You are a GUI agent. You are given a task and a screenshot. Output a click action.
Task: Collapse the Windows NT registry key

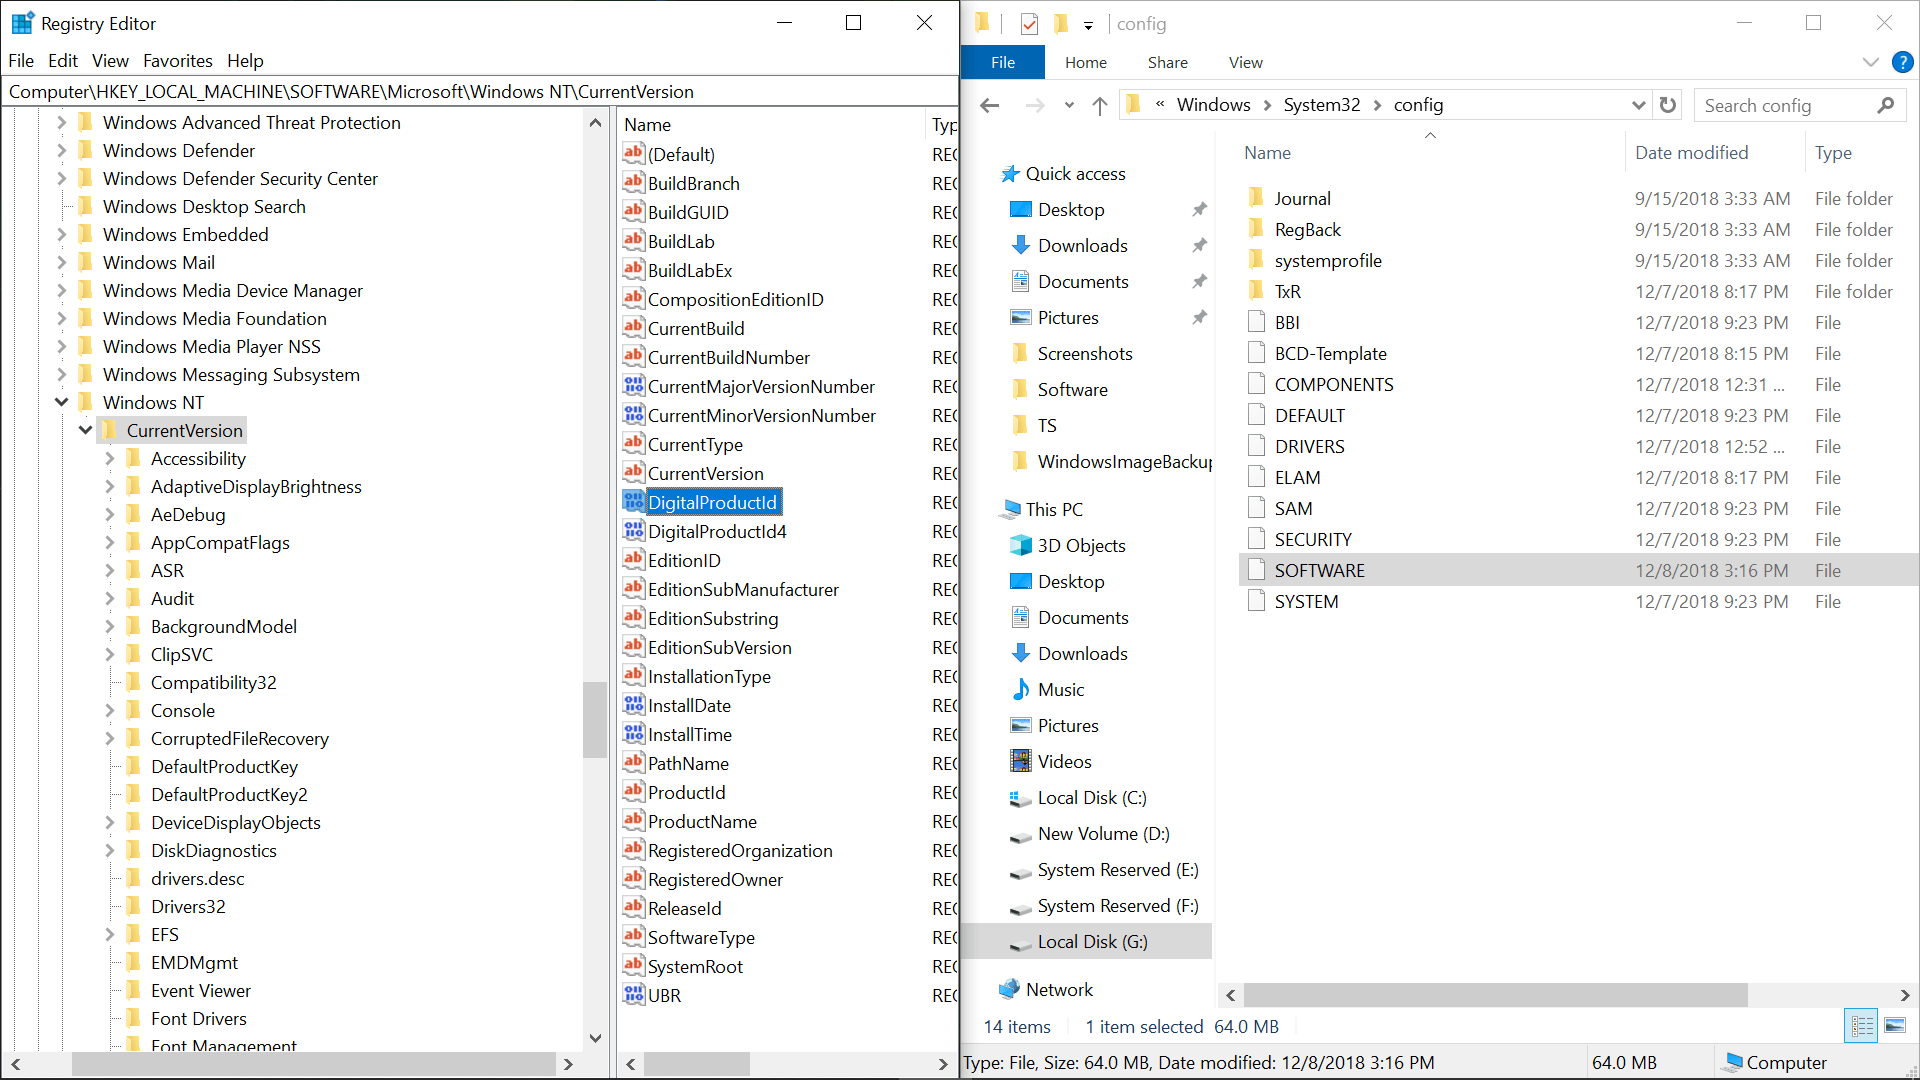pyautogui.click(x=62, y=402)
